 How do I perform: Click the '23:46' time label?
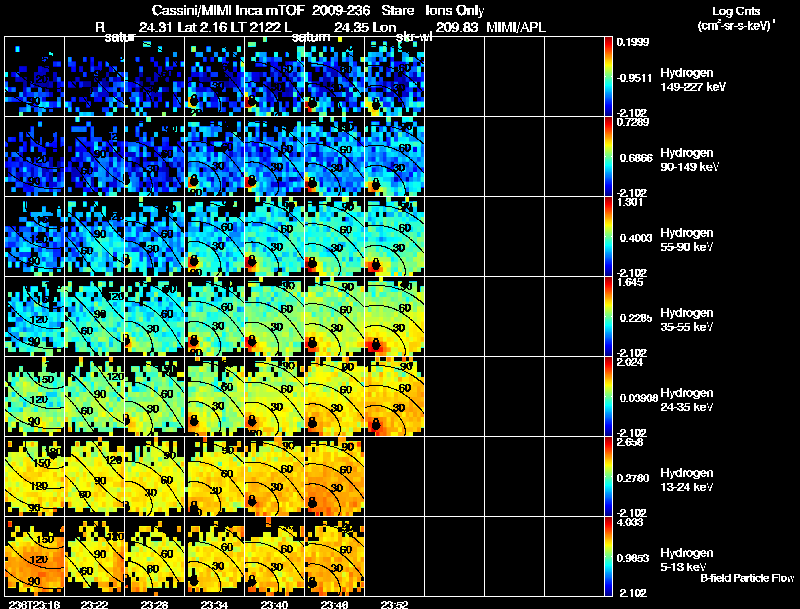click(x=335, y=604)
